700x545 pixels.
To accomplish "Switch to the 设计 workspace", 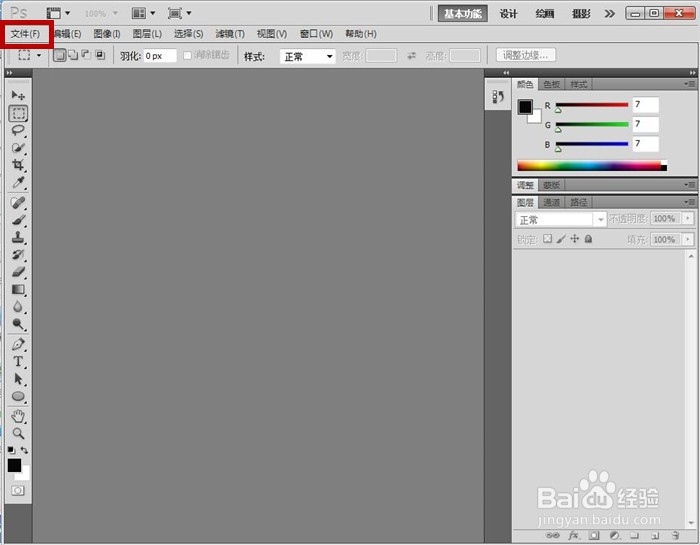I will (x=508, y=14).
